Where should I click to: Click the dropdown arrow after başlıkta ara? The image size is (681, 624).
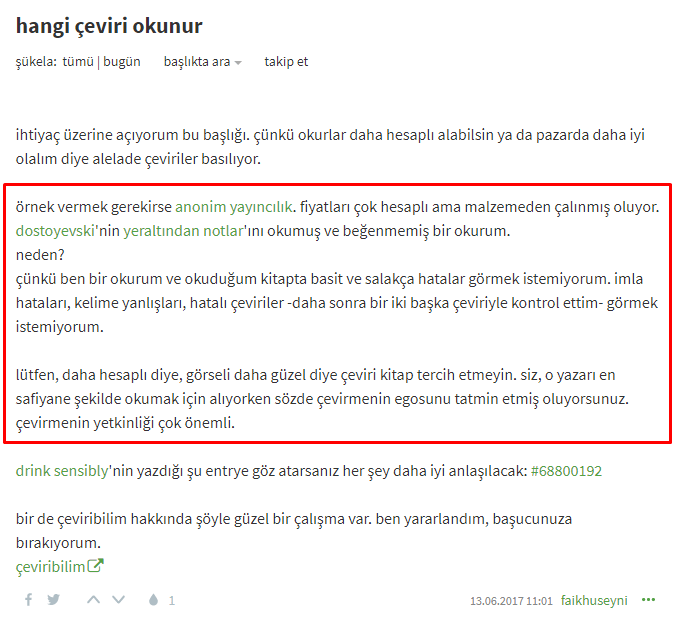pyautogui.click(x=238, y=63)
